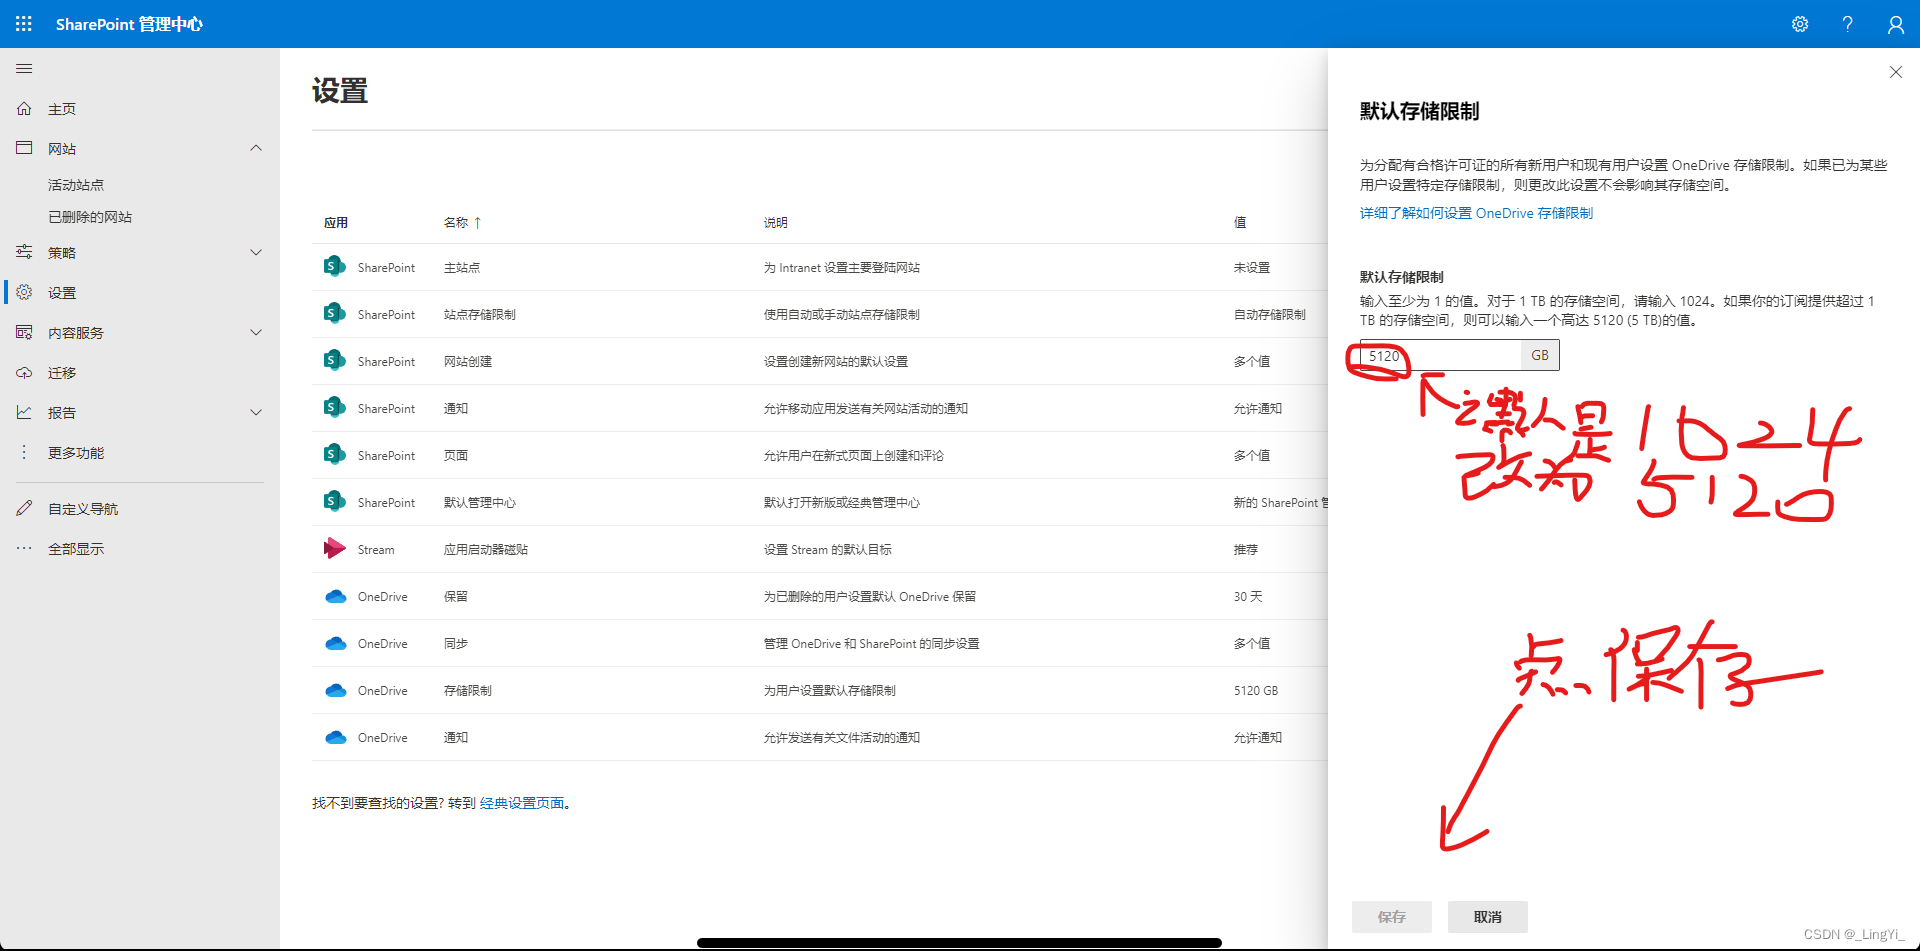The height and width of the screenshot is (951, 1920).
Task: Click the 30 天 value cell
Action: [x=1248, y=597]
